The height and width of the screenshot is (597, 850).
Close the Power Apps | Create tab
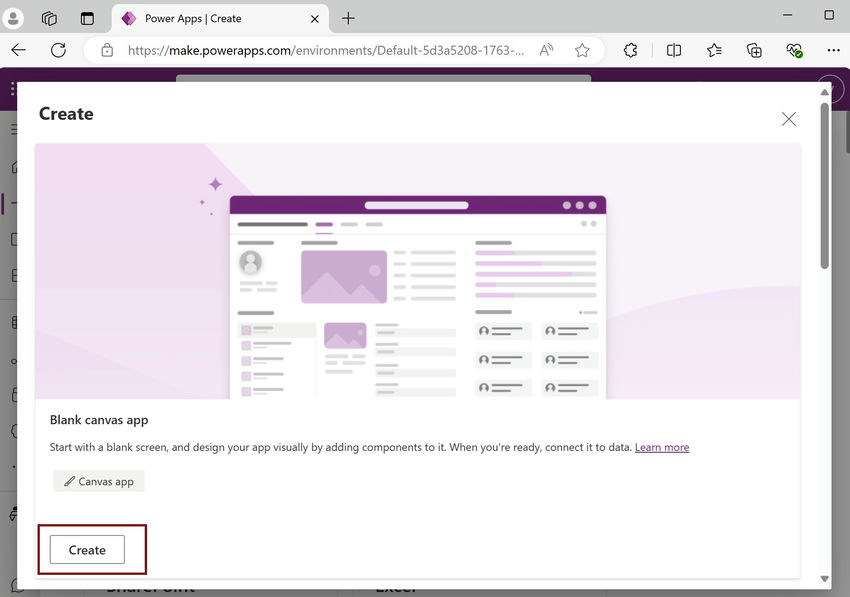point(314,18)
